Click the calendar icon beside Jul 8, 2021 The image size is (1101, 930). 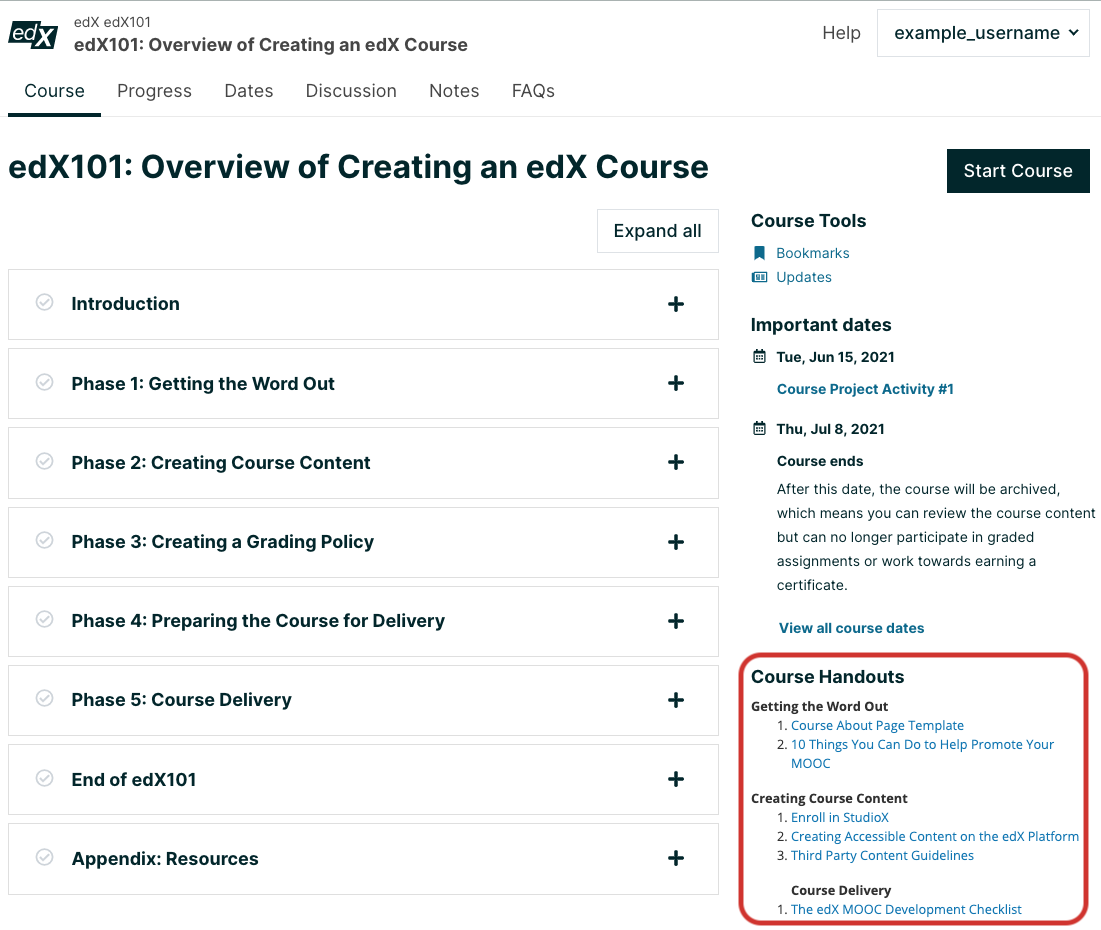pos(758,429)
